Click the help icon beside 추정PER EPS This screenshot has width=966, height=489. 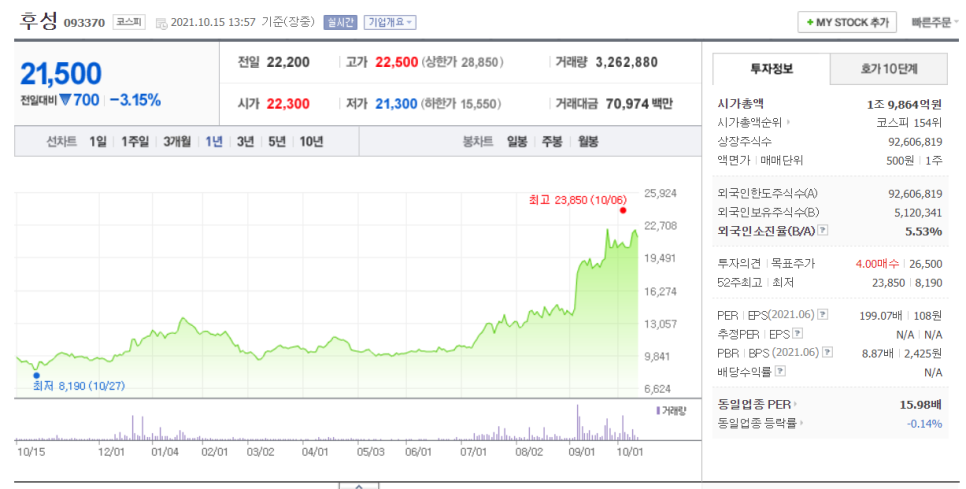(798, 333)
